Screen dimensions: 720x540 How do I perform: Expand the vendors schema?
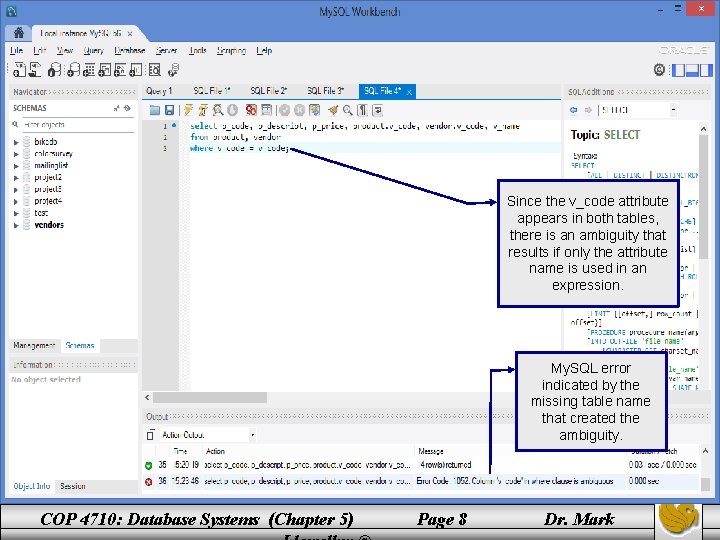click(x=16, y=225)
